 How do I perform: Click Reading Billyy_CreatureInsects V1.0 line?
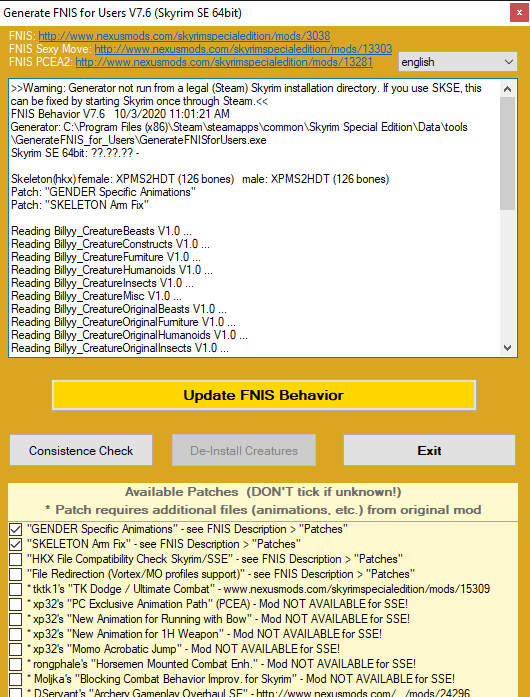102,283
